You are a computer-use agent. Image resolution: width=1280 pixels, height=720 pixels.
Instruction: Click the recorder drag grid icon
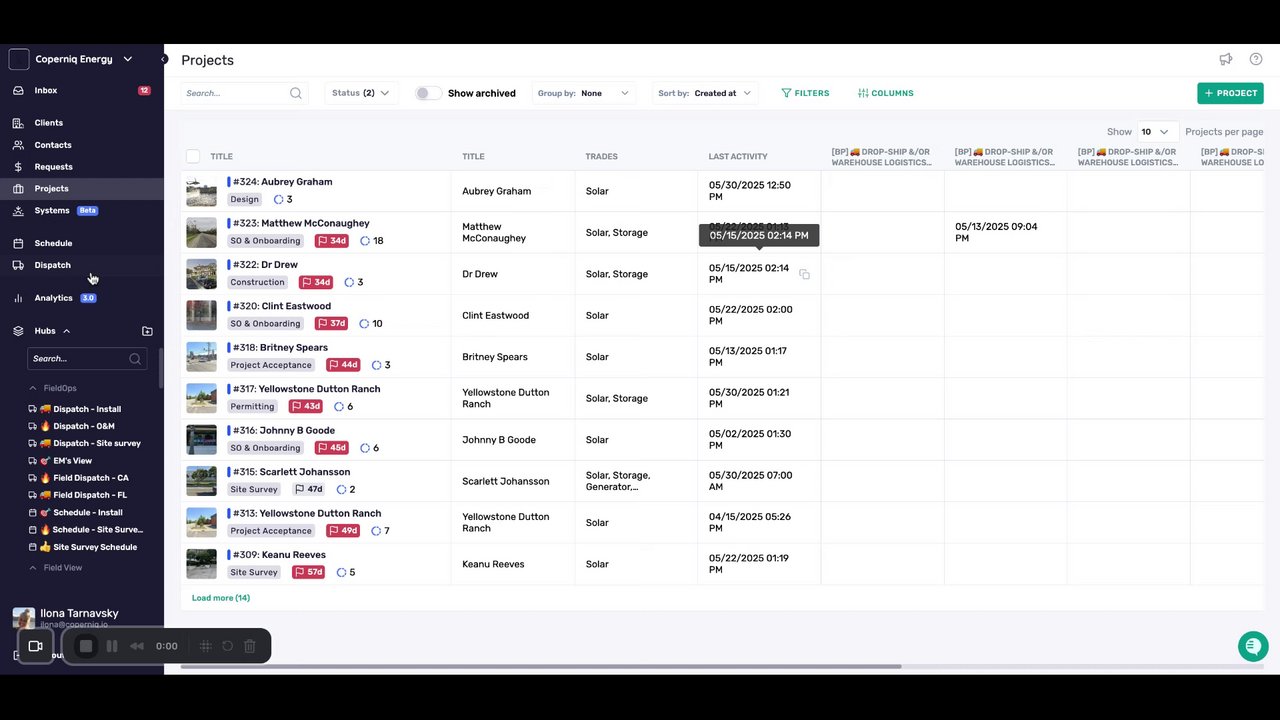[205, 646]
